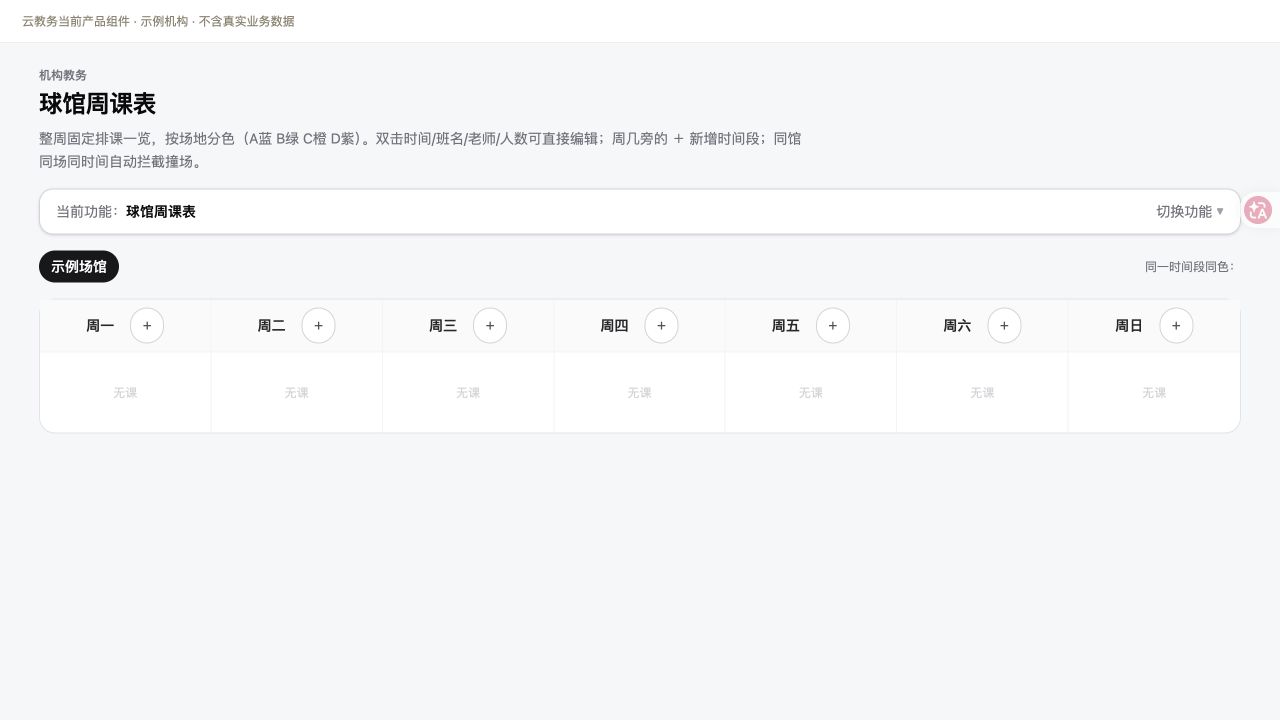Click 无课 under 周日
The image size is (1280, 720).
click(x=1154, y=393)
